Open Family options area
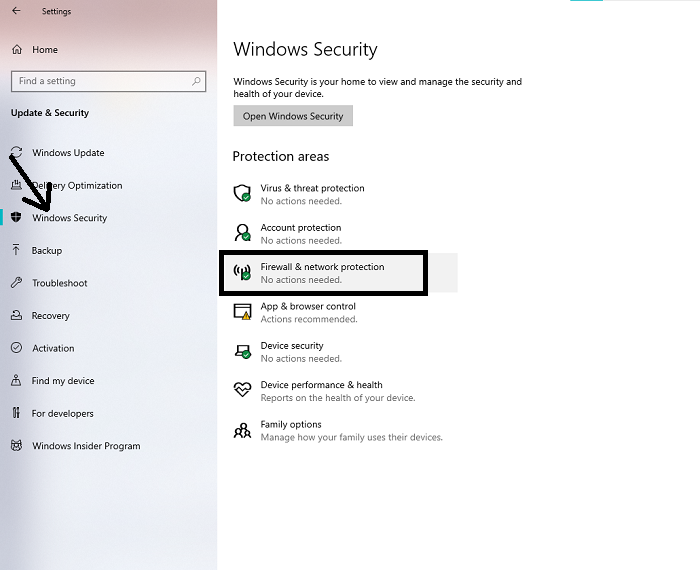 tap(291, 424)
